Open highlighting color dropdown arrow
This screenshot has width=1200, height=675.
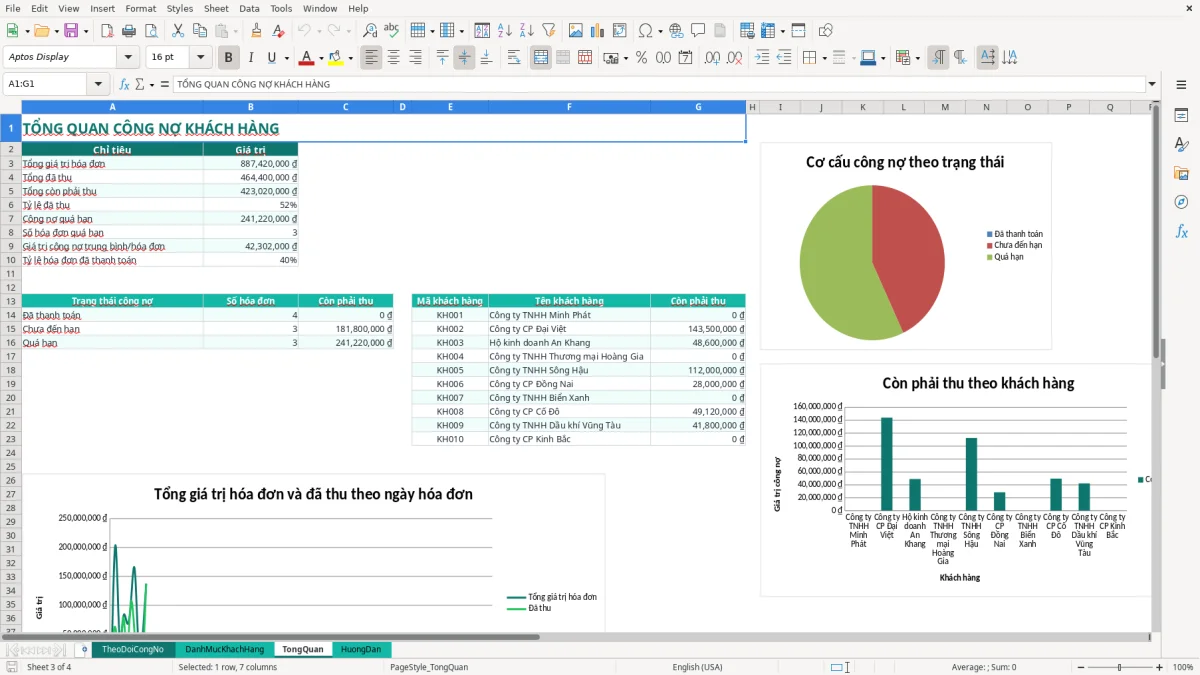pyautogui.click(x=350, y=58)
